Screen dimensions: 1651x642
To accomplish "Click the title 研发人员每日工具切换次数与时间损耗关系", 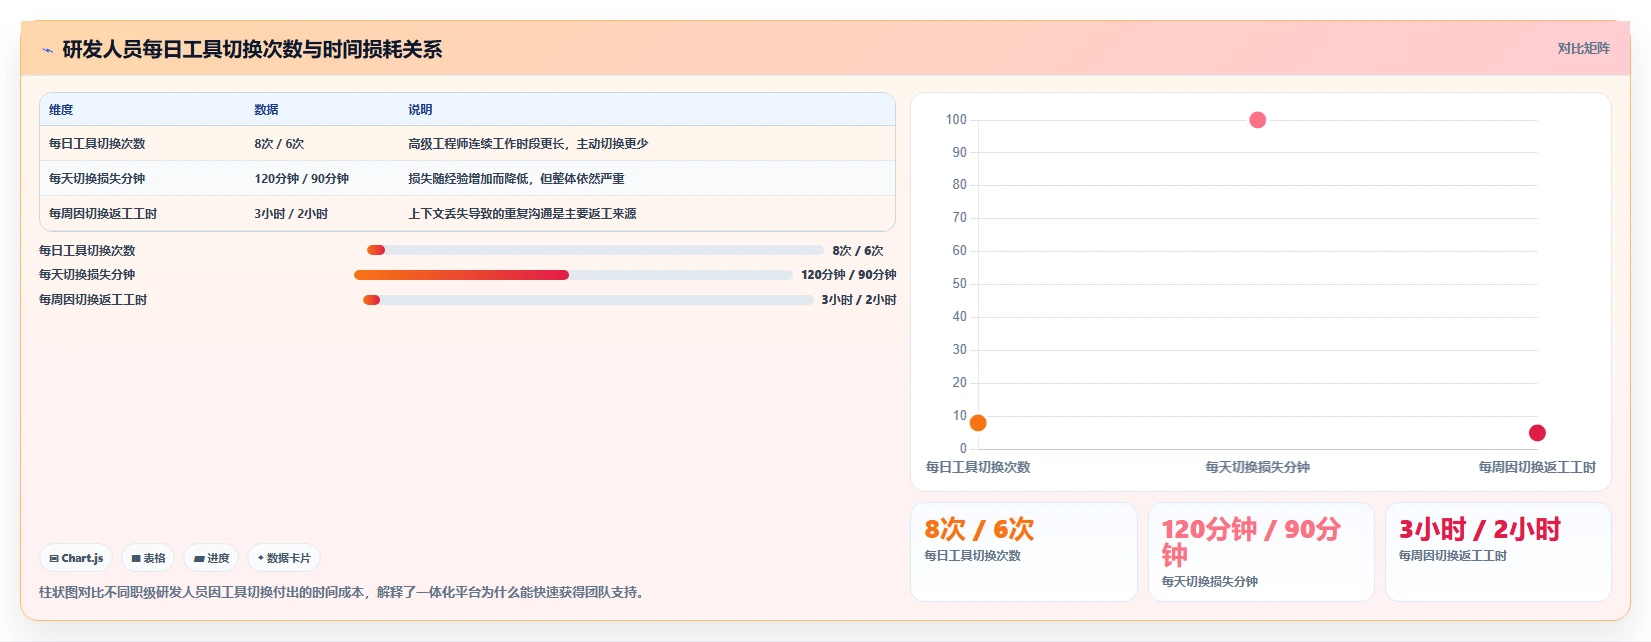I will click(252, 49).
